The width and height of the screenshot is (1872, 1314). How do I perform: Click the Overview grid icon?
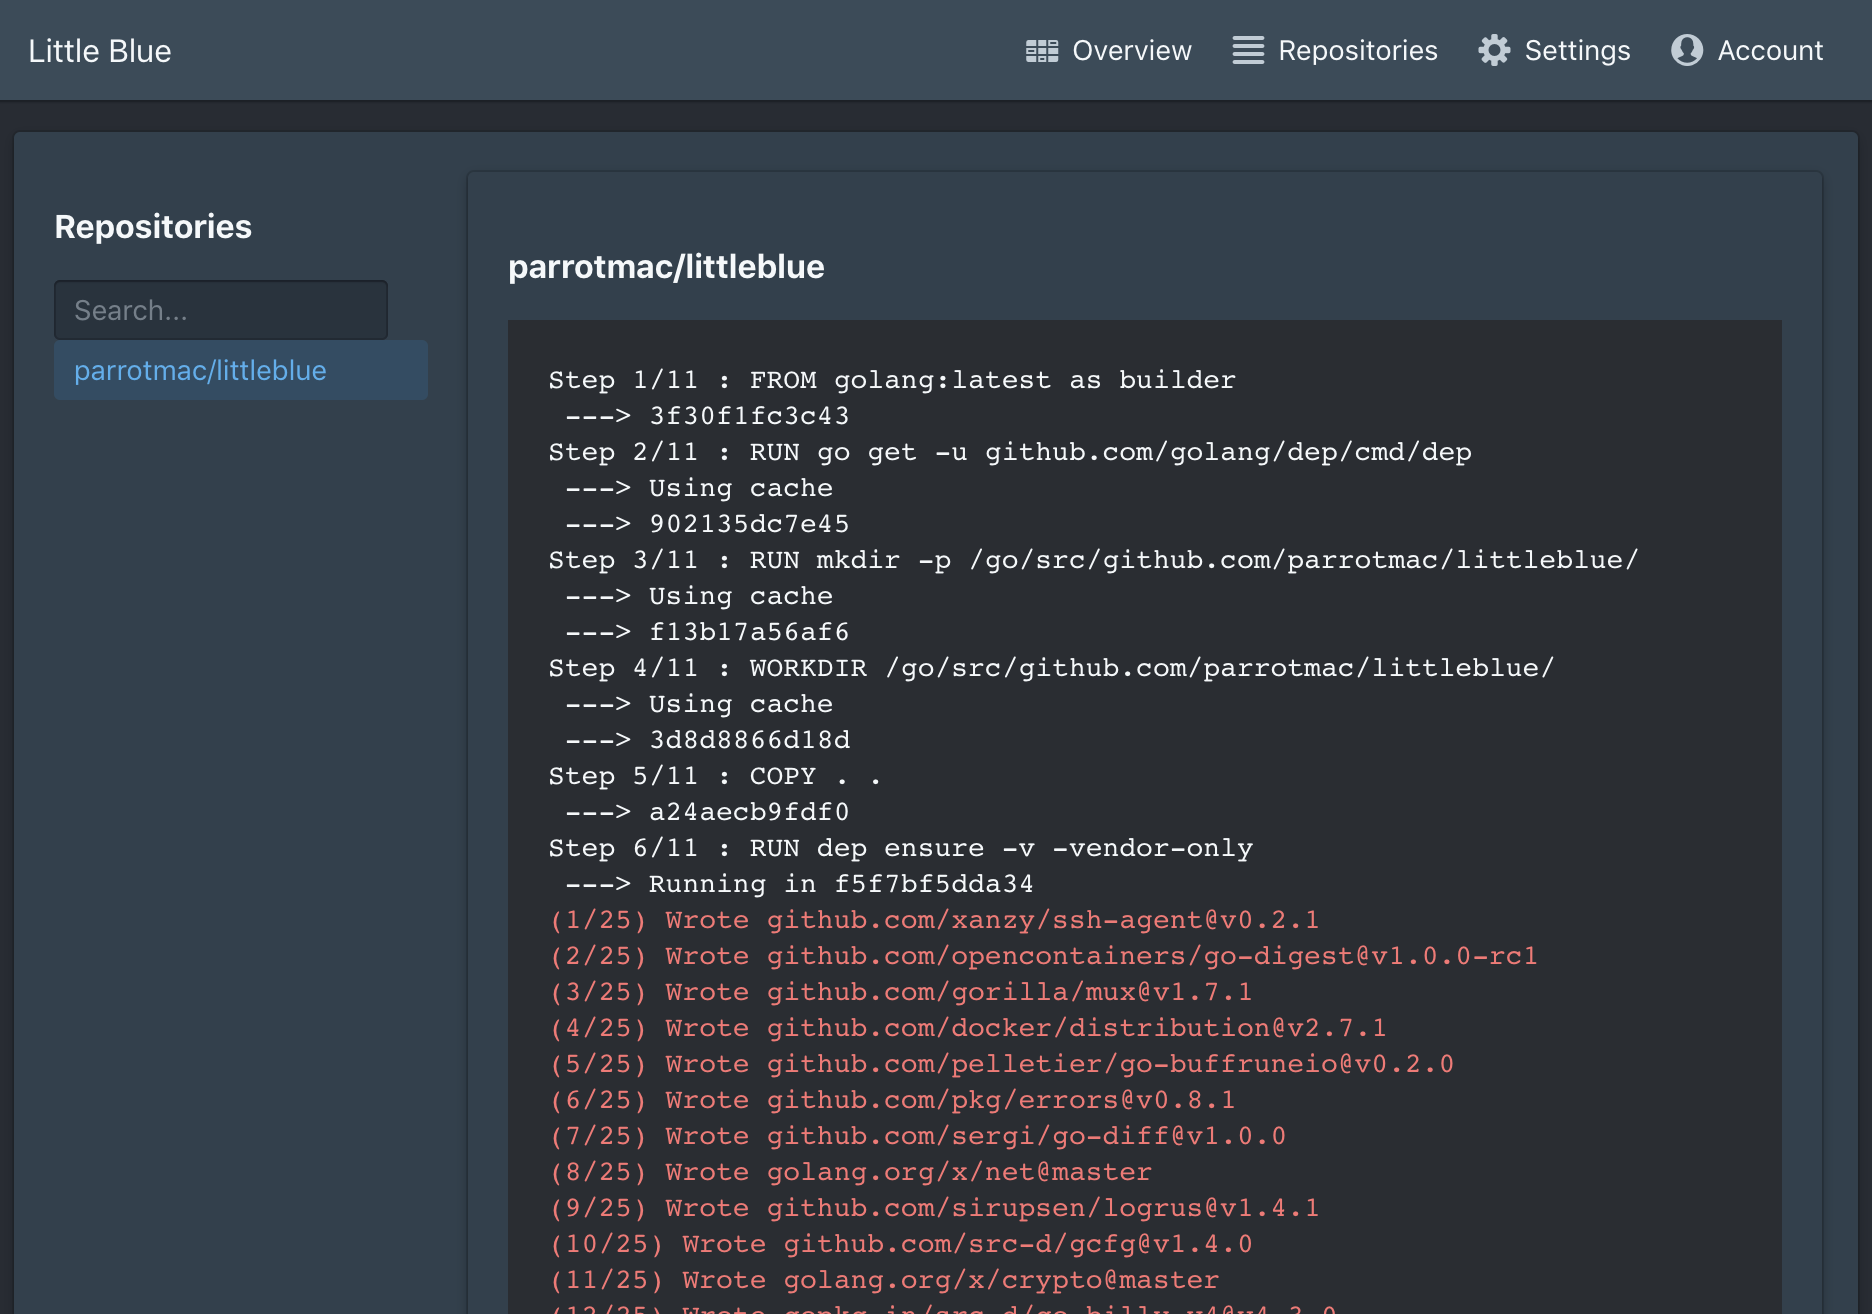tap(1042, 51)
